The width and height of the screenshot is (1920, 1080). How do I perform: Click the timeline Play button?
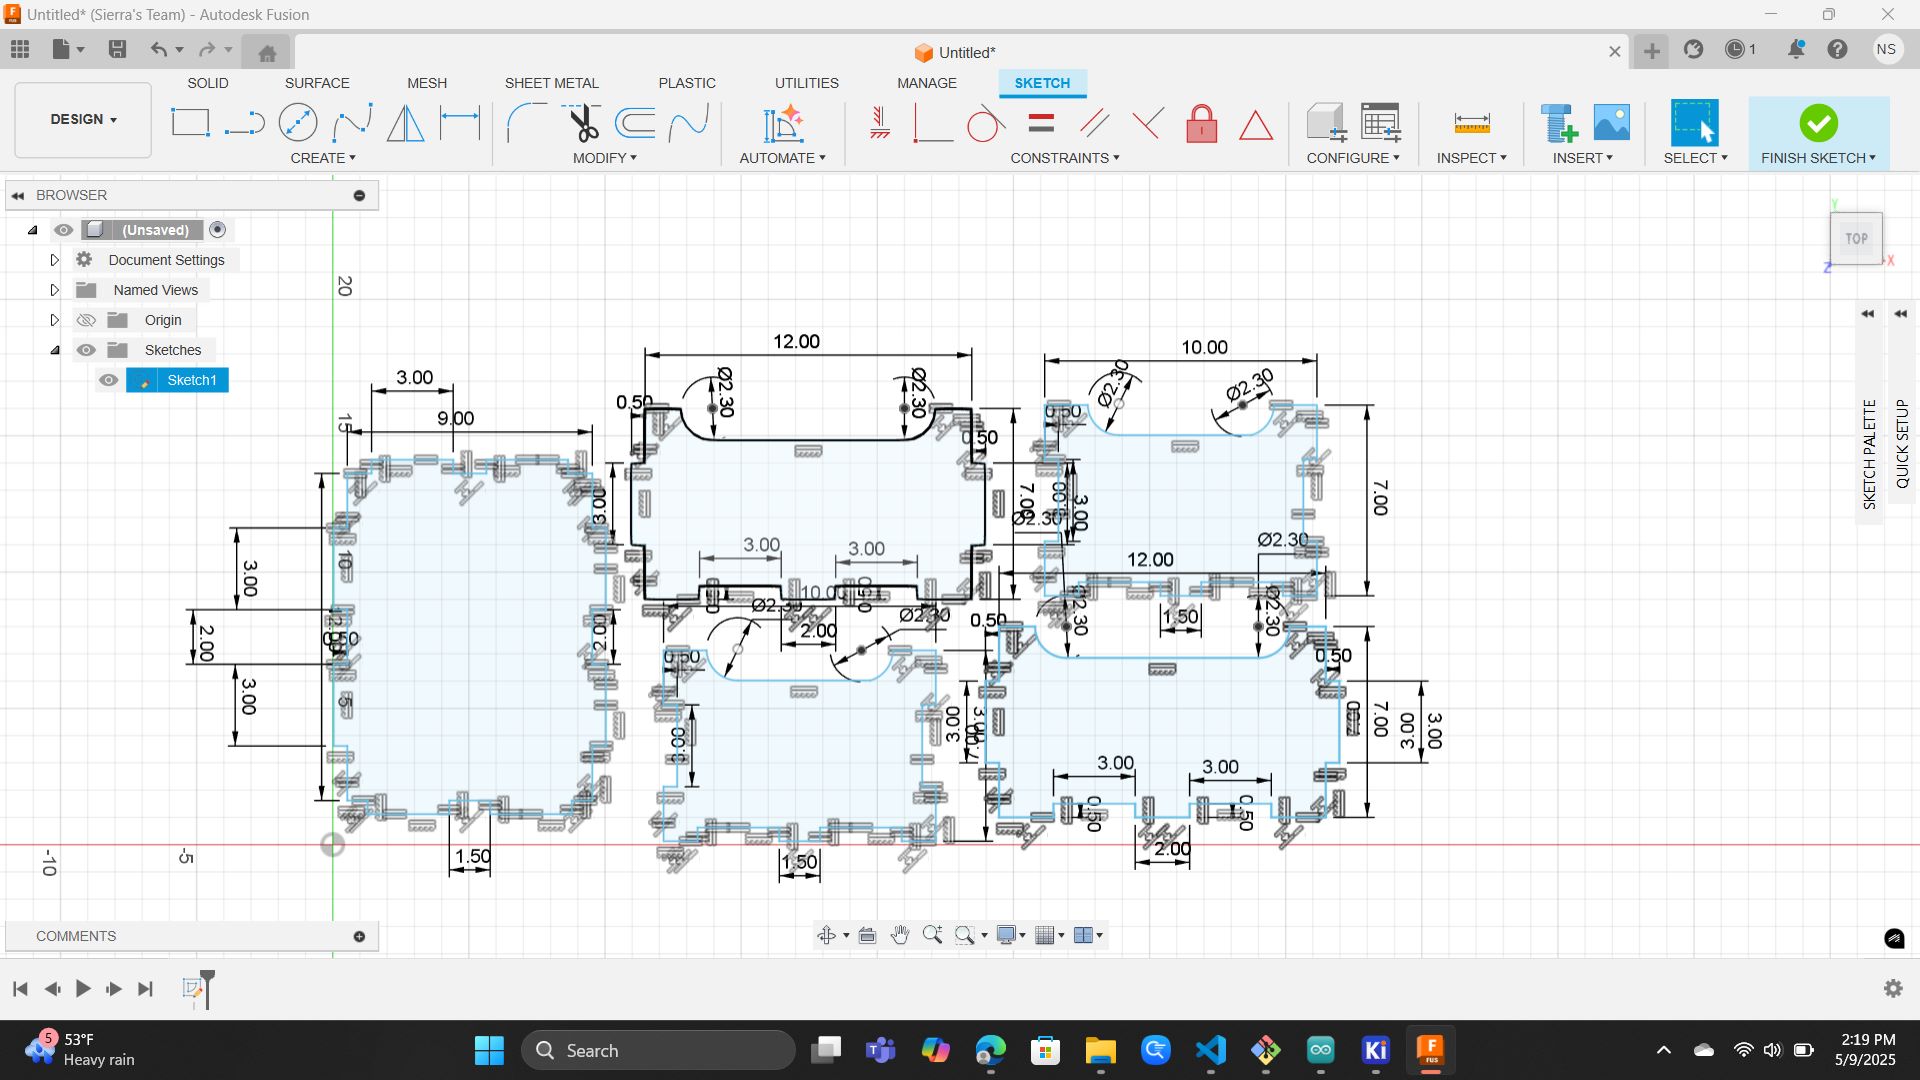(83, 989)
